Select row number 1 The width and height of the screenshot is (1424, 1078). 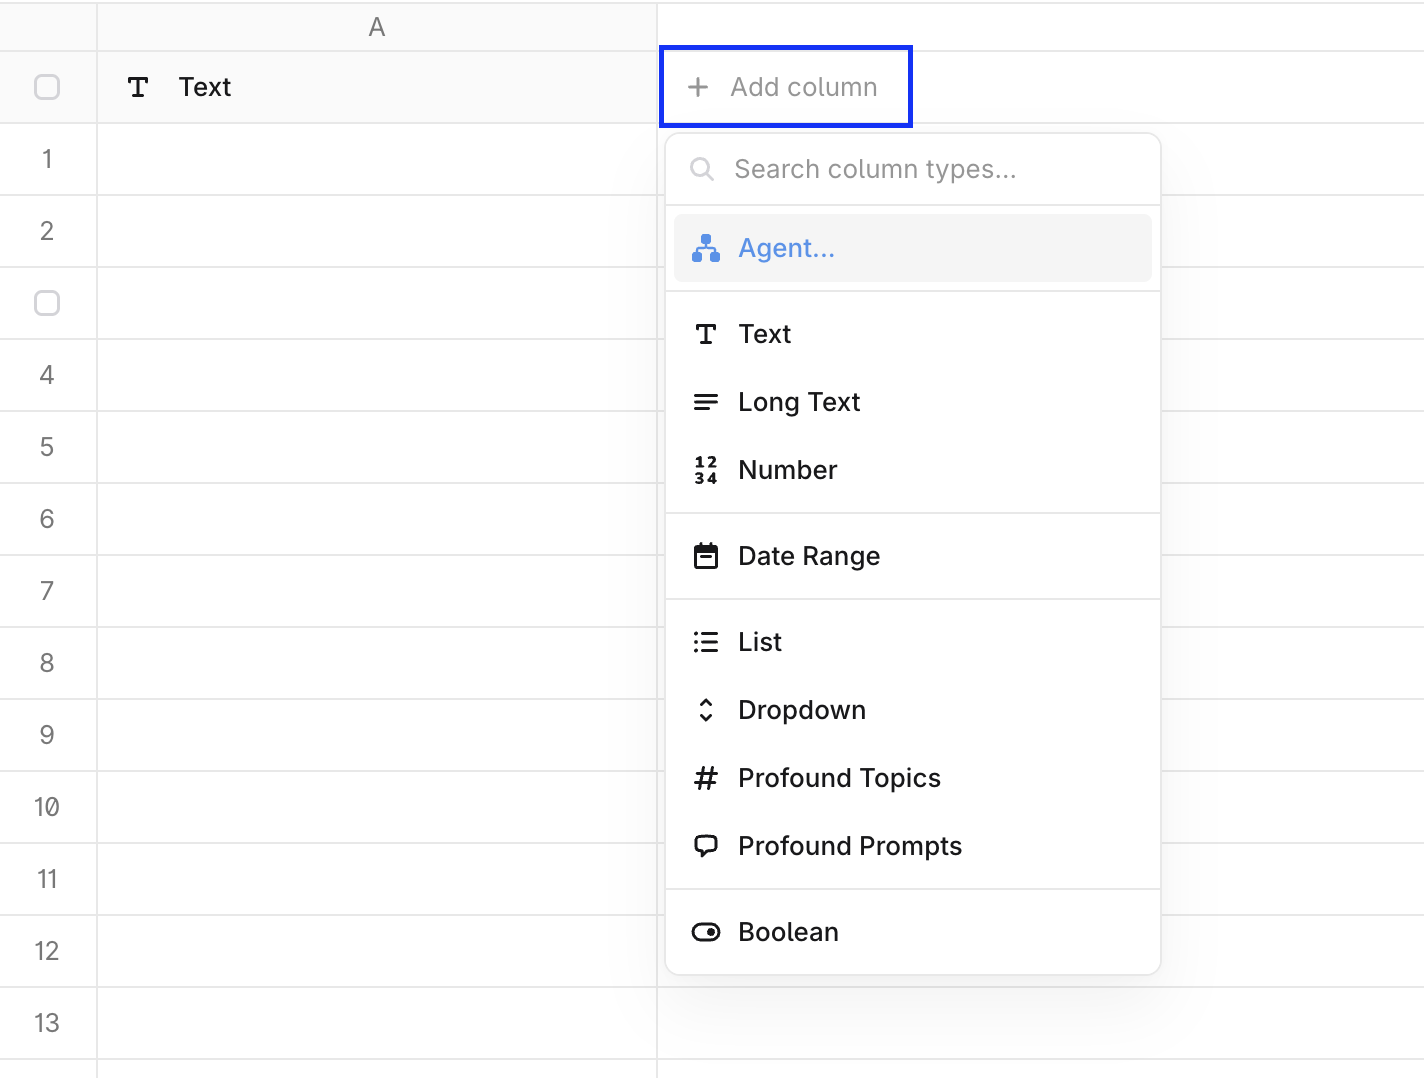[x=47, y=159]
